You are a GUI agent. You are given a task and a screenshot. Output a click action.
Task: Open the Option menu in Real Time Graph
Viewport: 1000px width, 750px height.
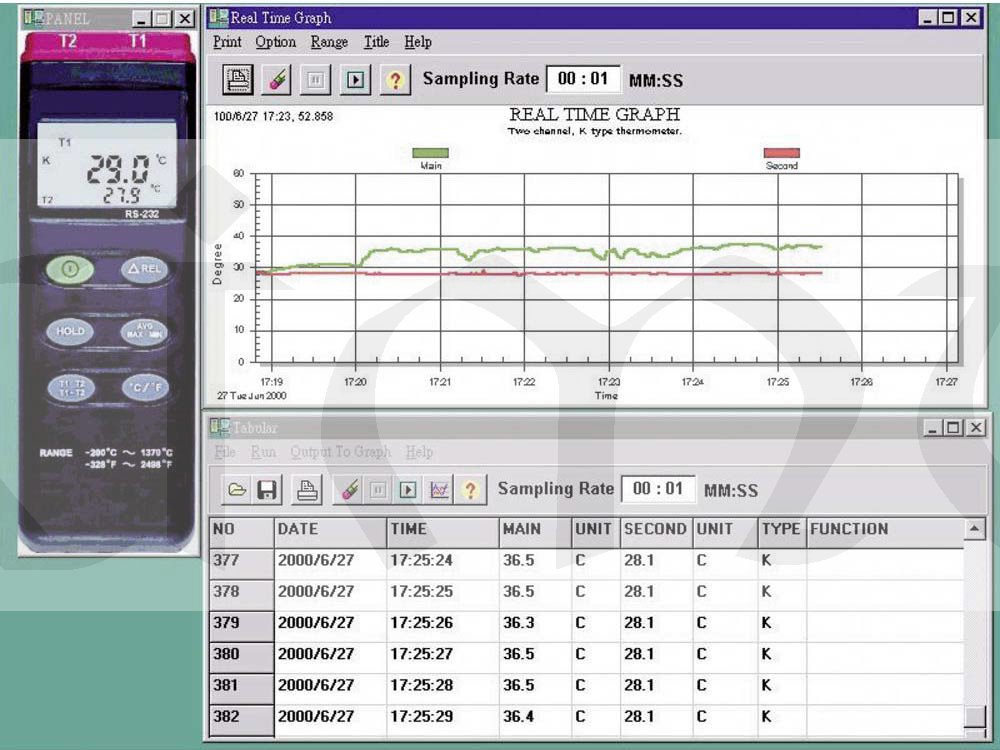(x=275, y=42)
